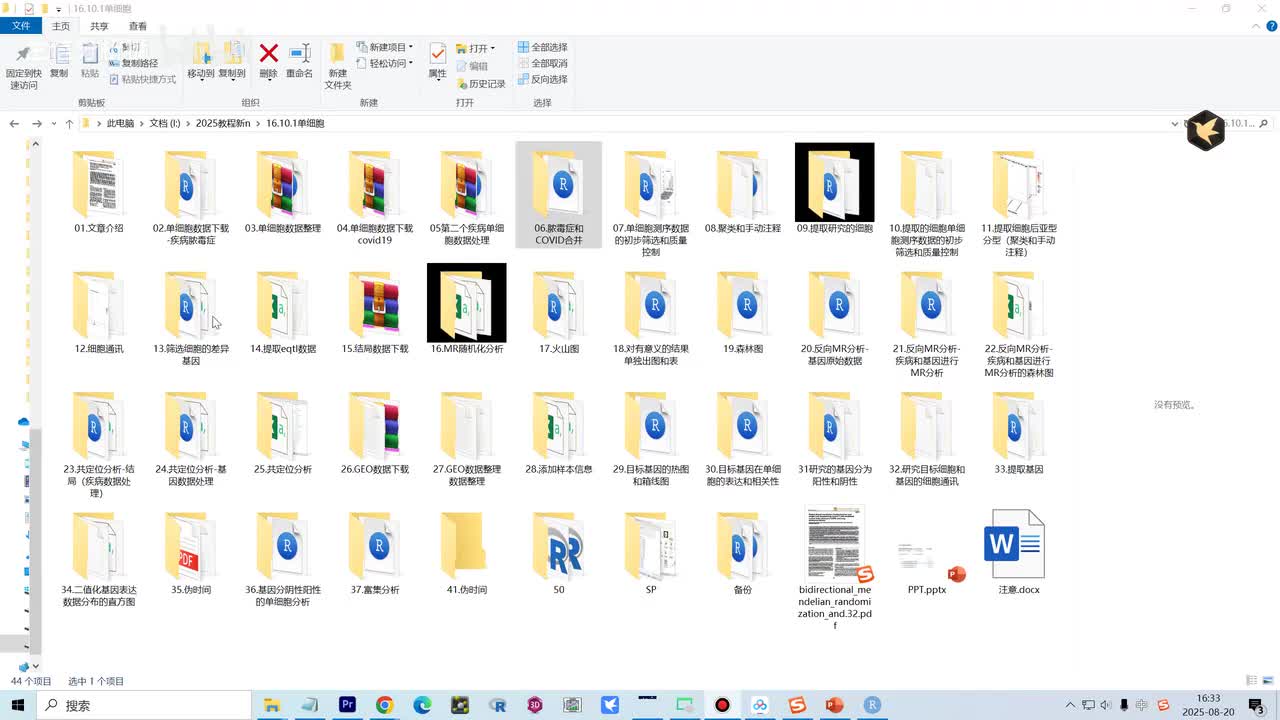Open PowerPoint from the taskbar
Image resolution: width=1280 pixels, height=720 pixels.
(x=835, y=705)
